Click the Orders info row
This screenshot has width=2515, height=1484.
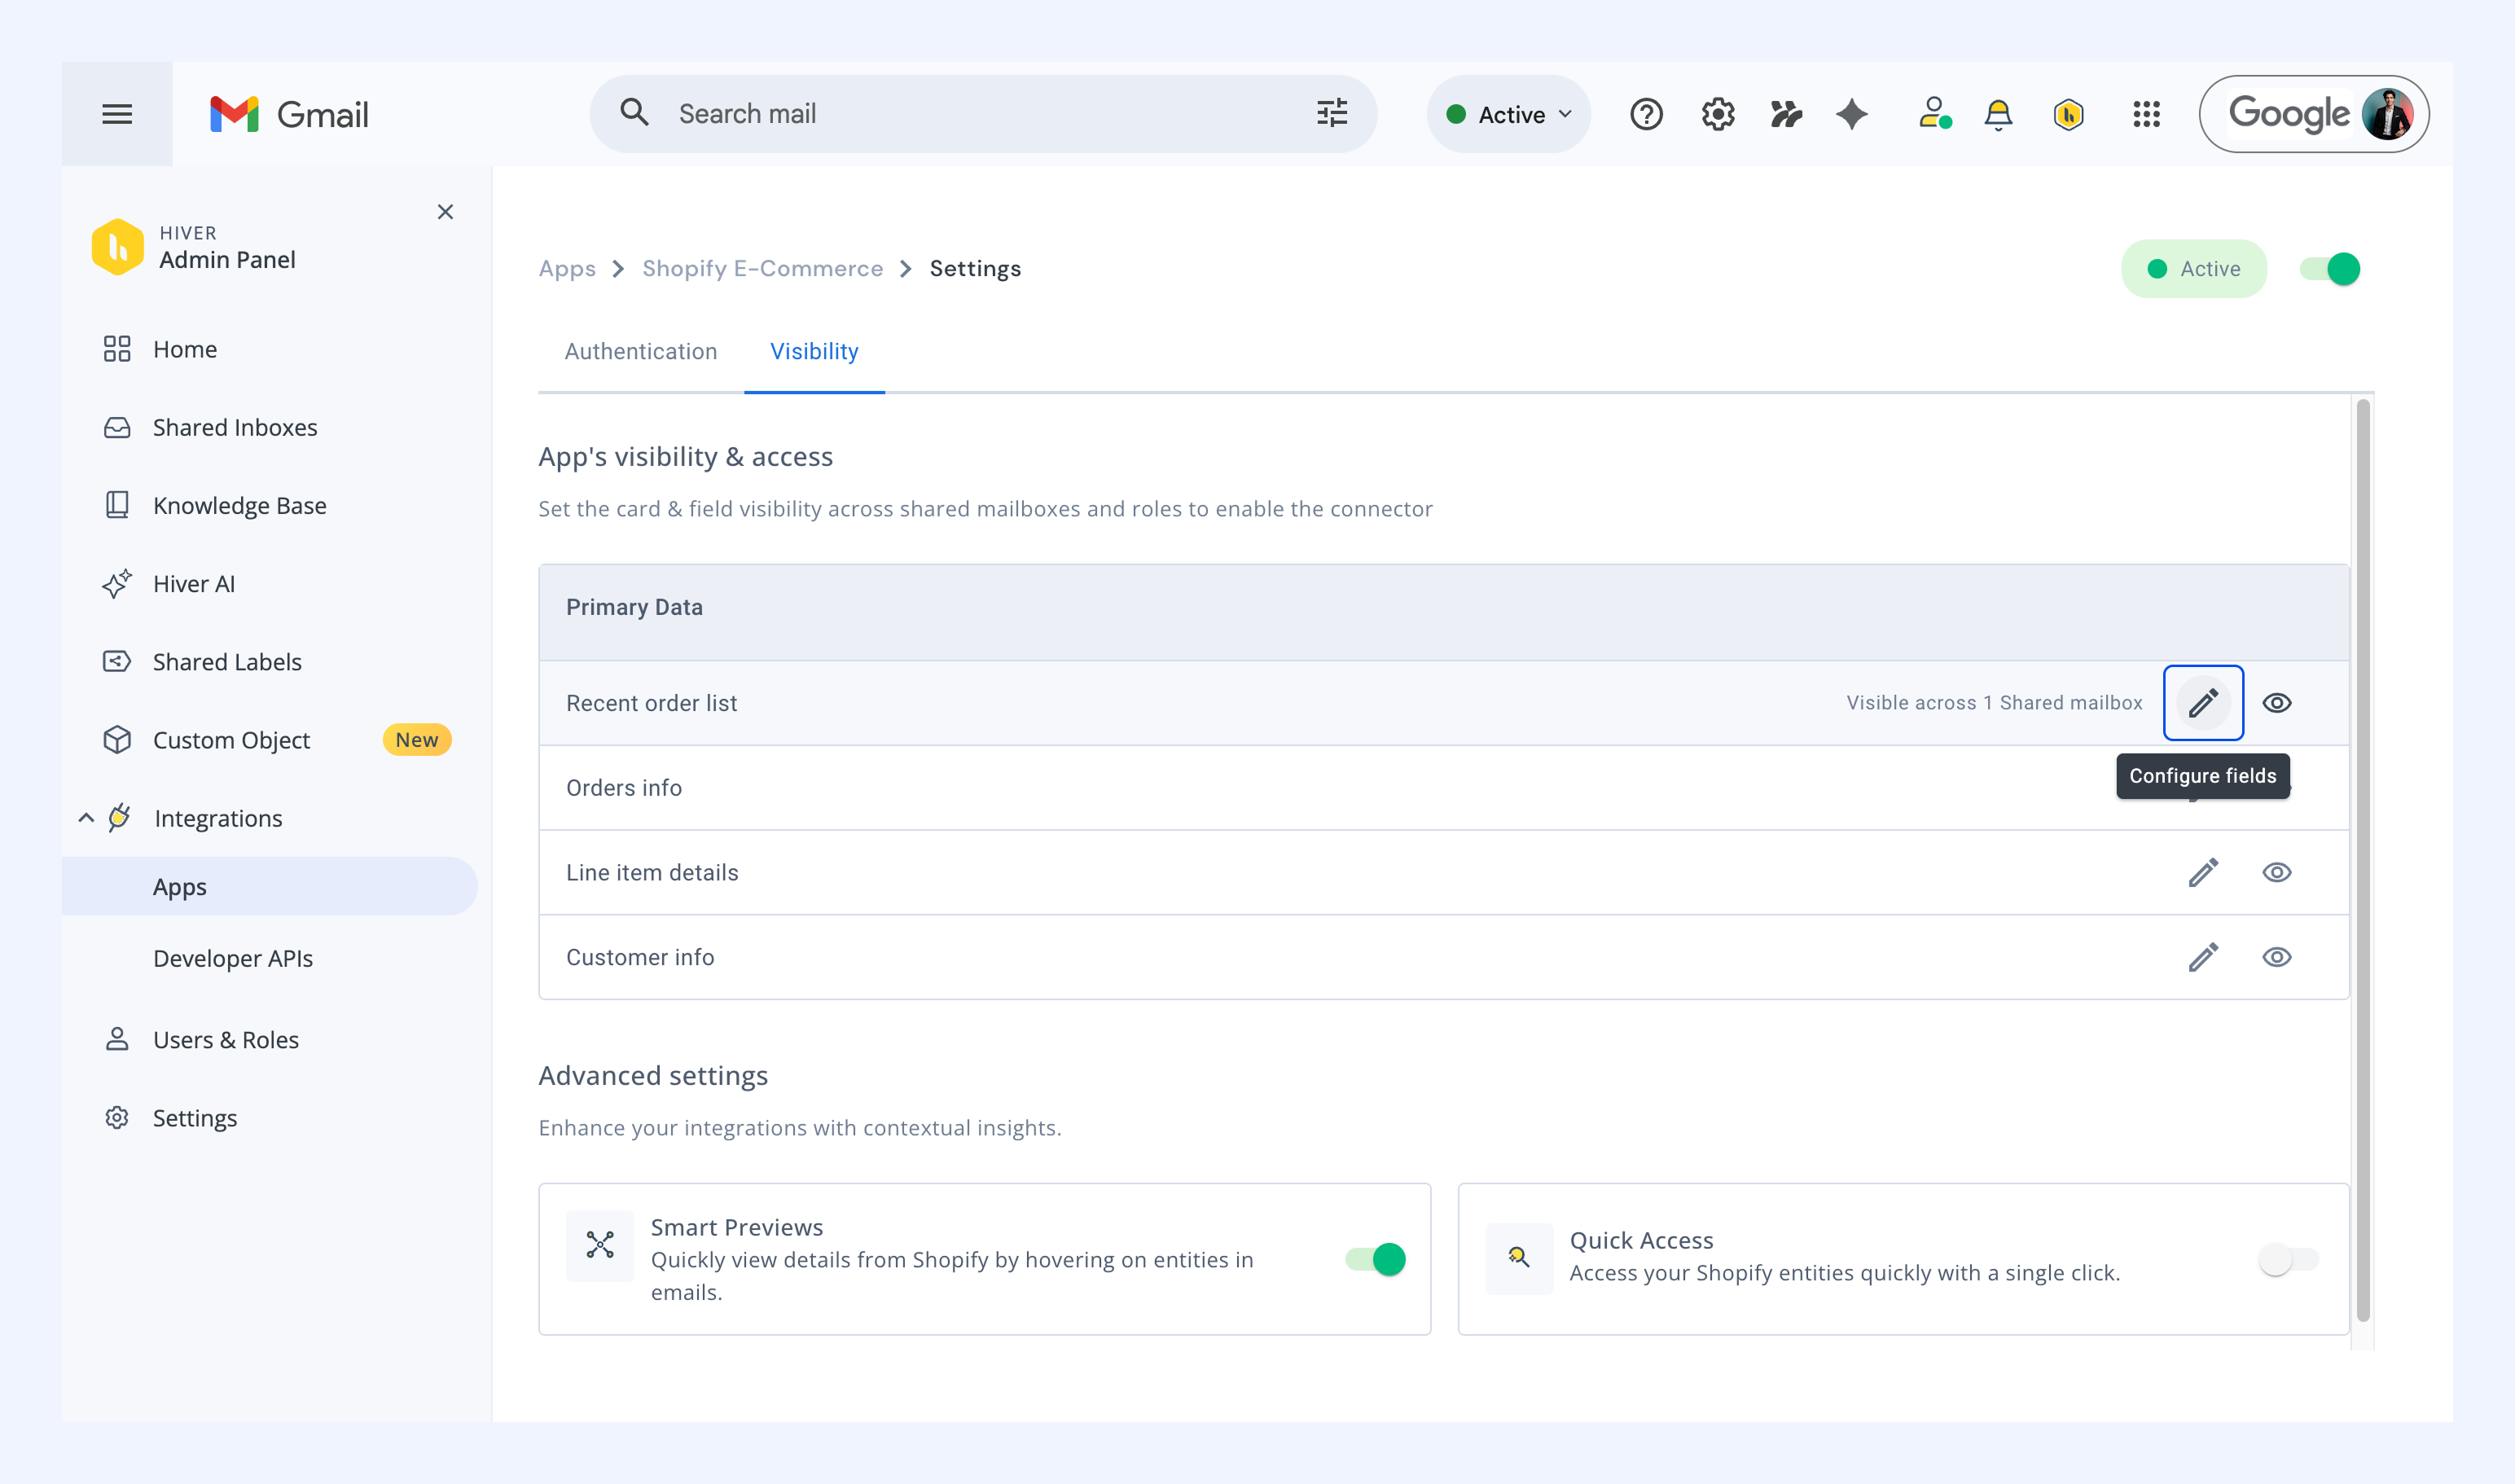point(1444,788)
